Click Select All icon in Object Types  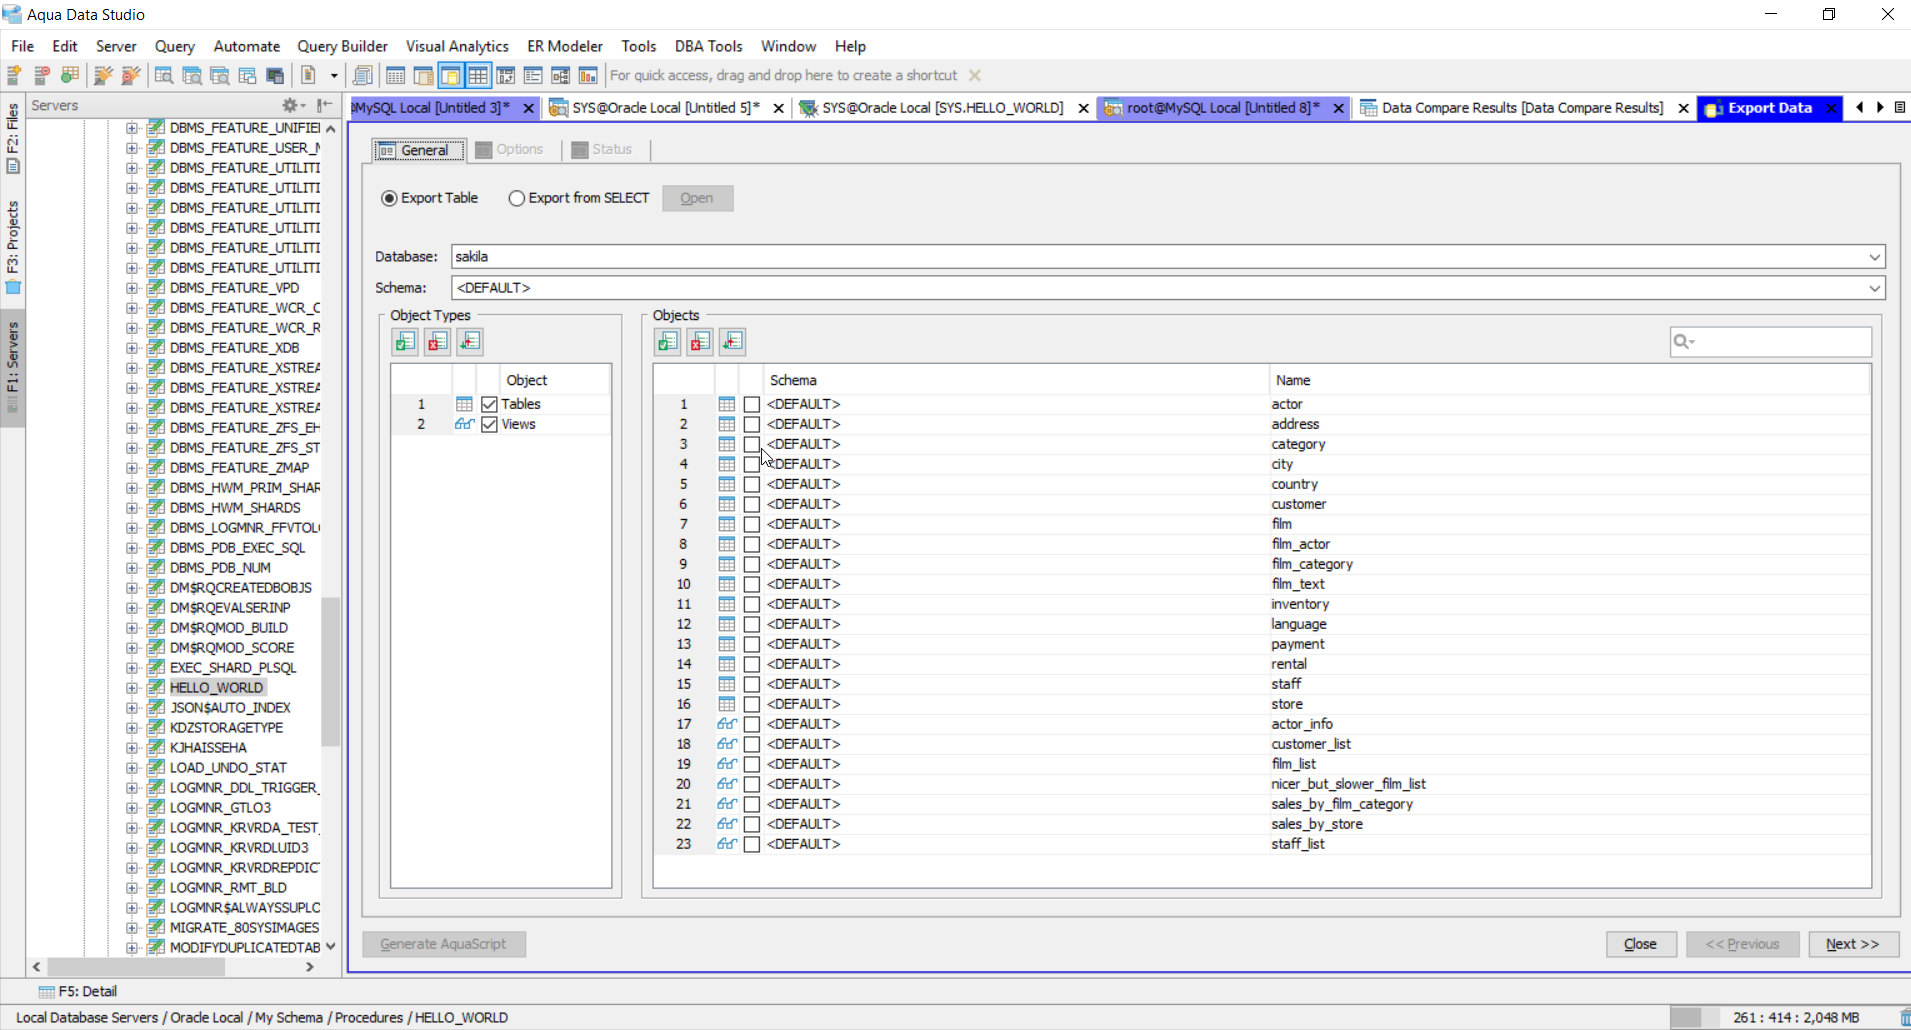tap(405, 342)
